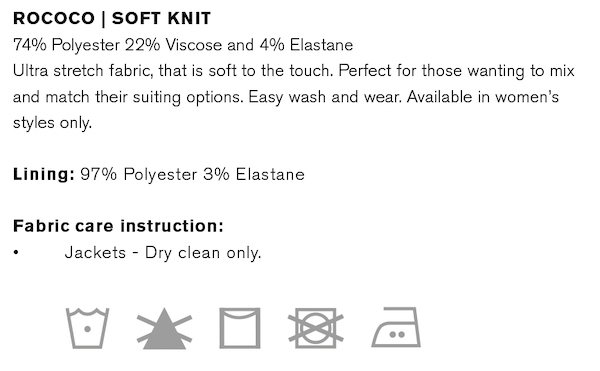Click the Available in women's text
The height and width of the screenshot is (371, 600).
483,97
